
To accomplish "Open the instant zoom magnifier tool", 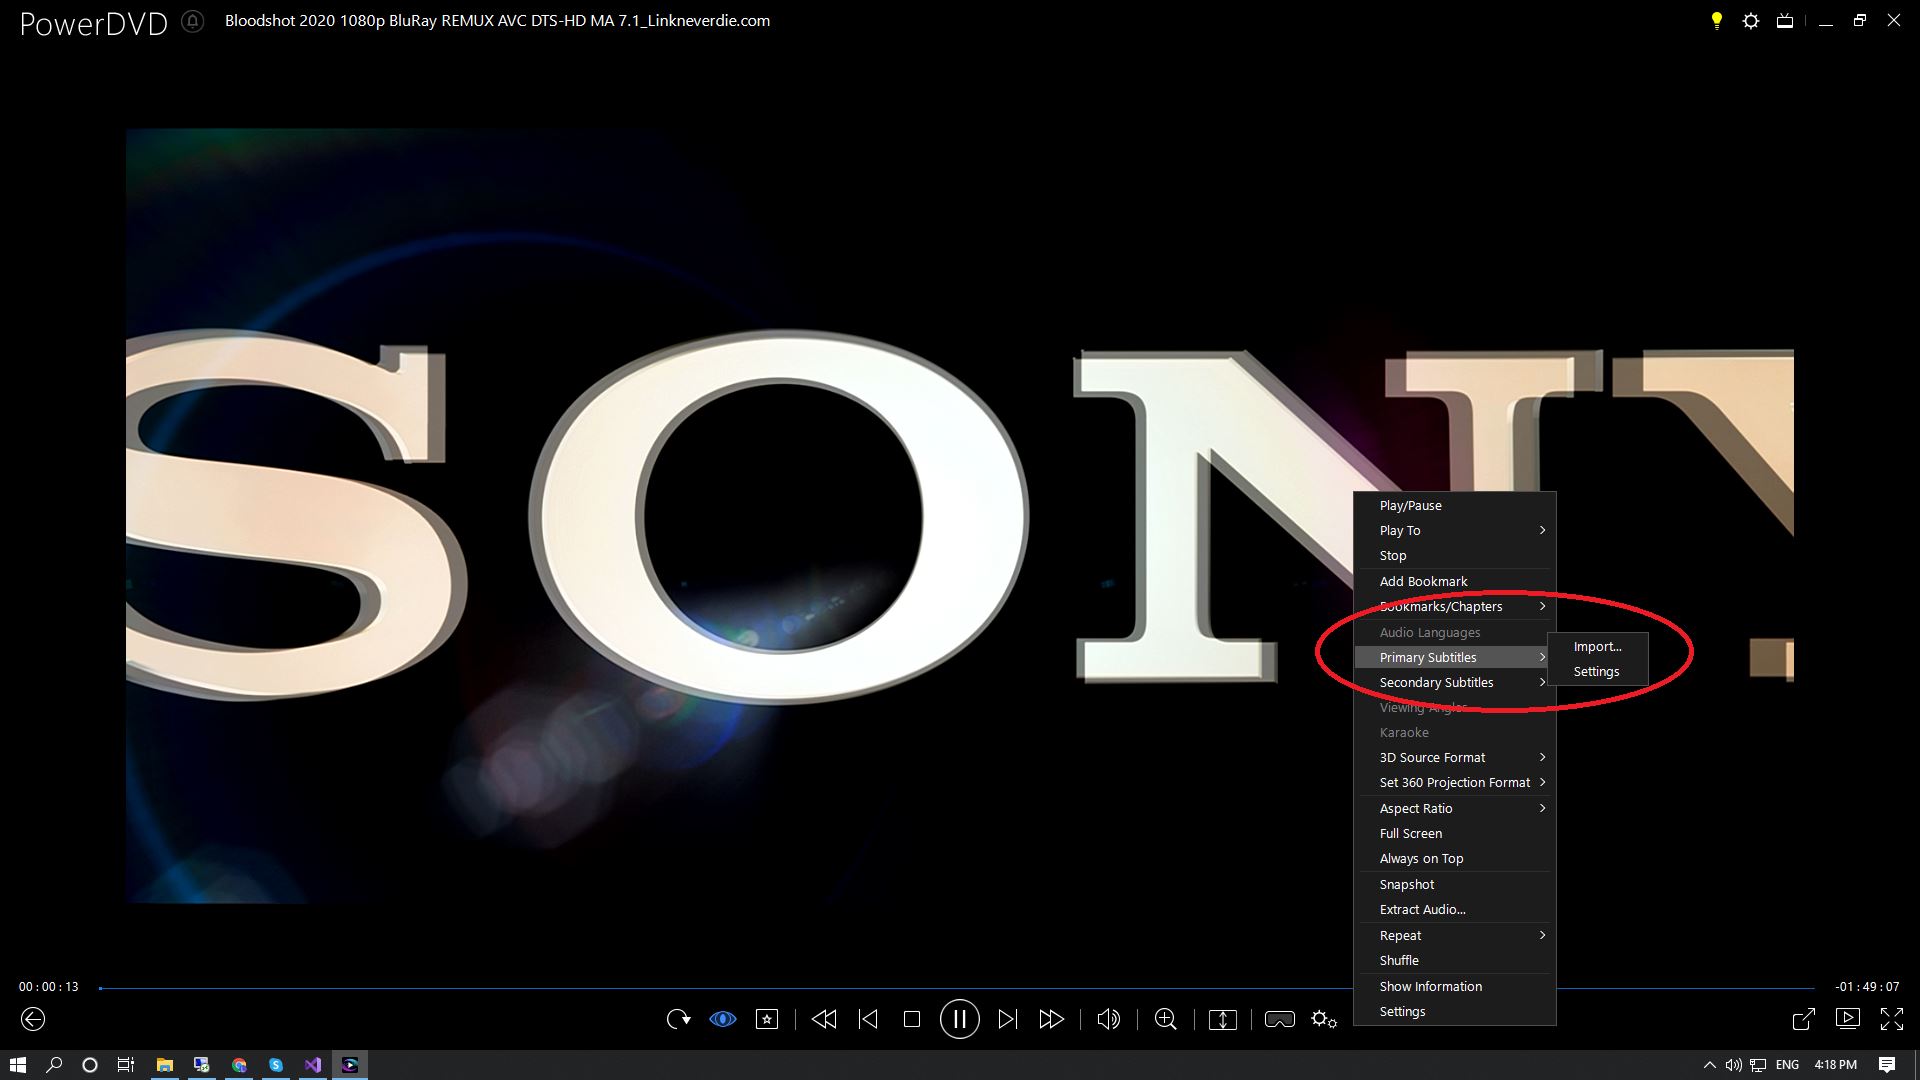I will [x=1165, y=1019].
